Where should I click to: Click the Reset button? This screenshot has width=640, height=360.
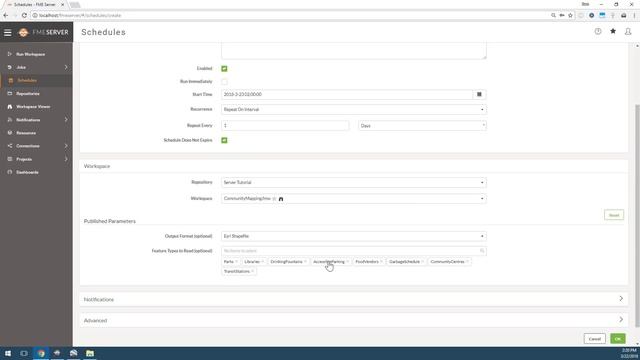point(613,215)
